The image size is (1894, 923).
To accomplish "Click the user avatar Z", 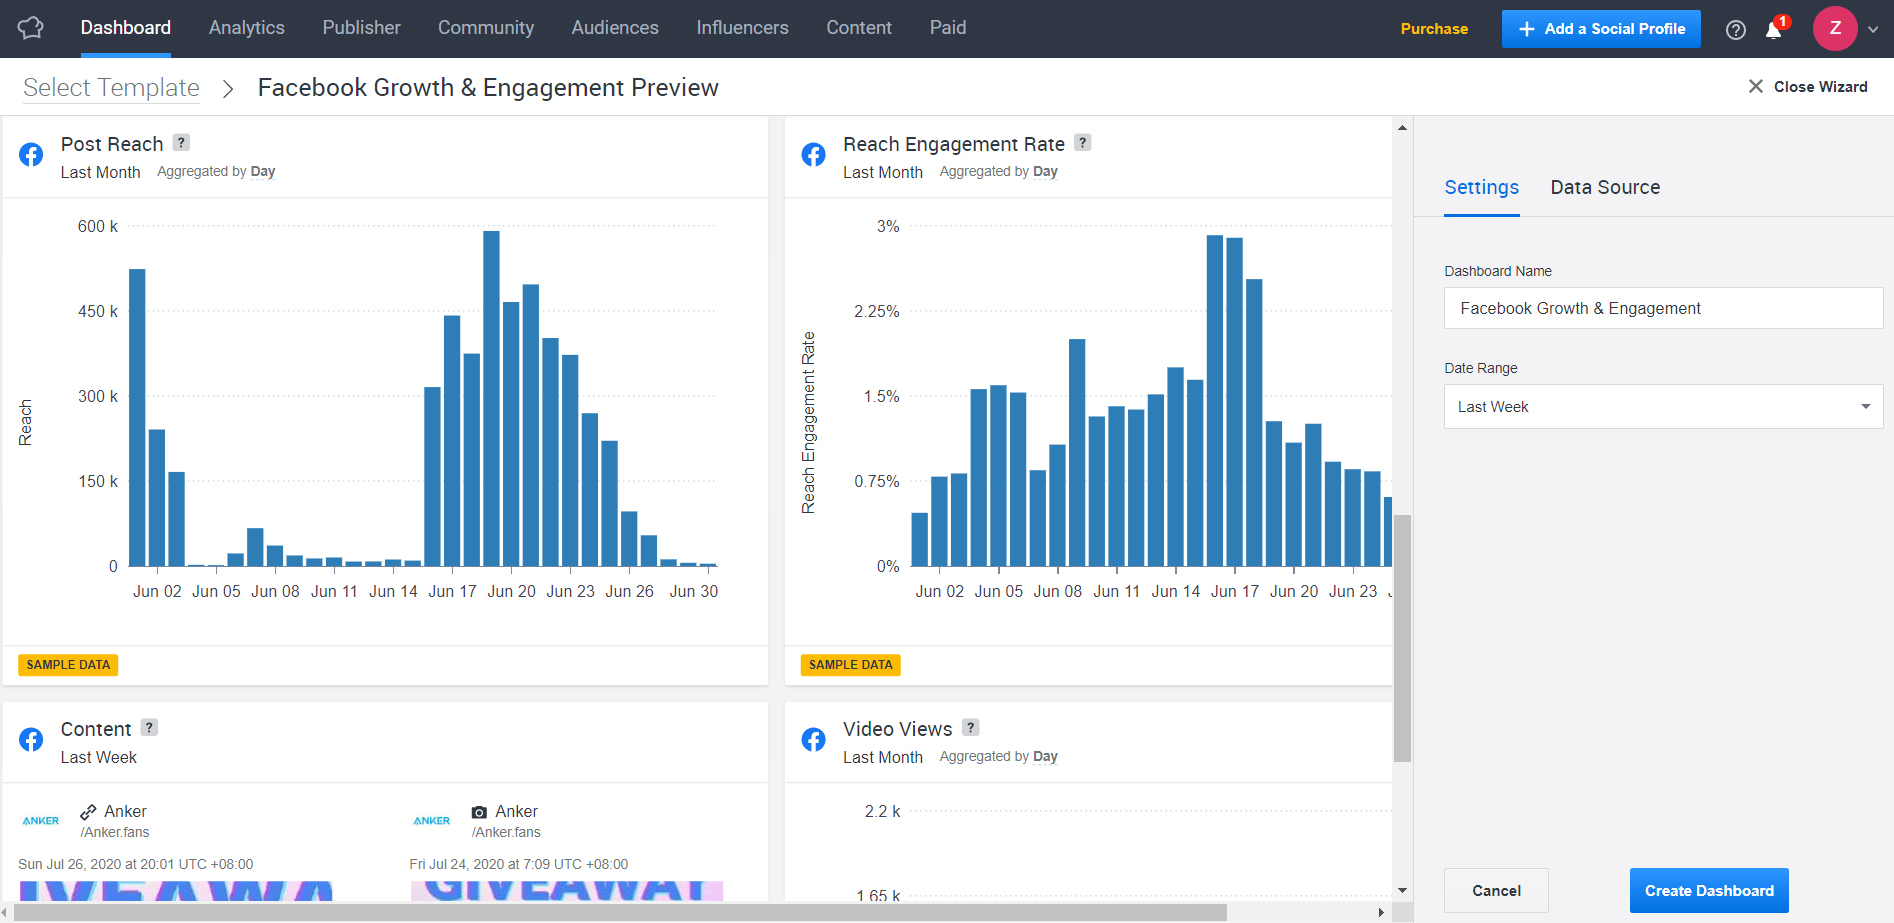I will click(1835, 29).
